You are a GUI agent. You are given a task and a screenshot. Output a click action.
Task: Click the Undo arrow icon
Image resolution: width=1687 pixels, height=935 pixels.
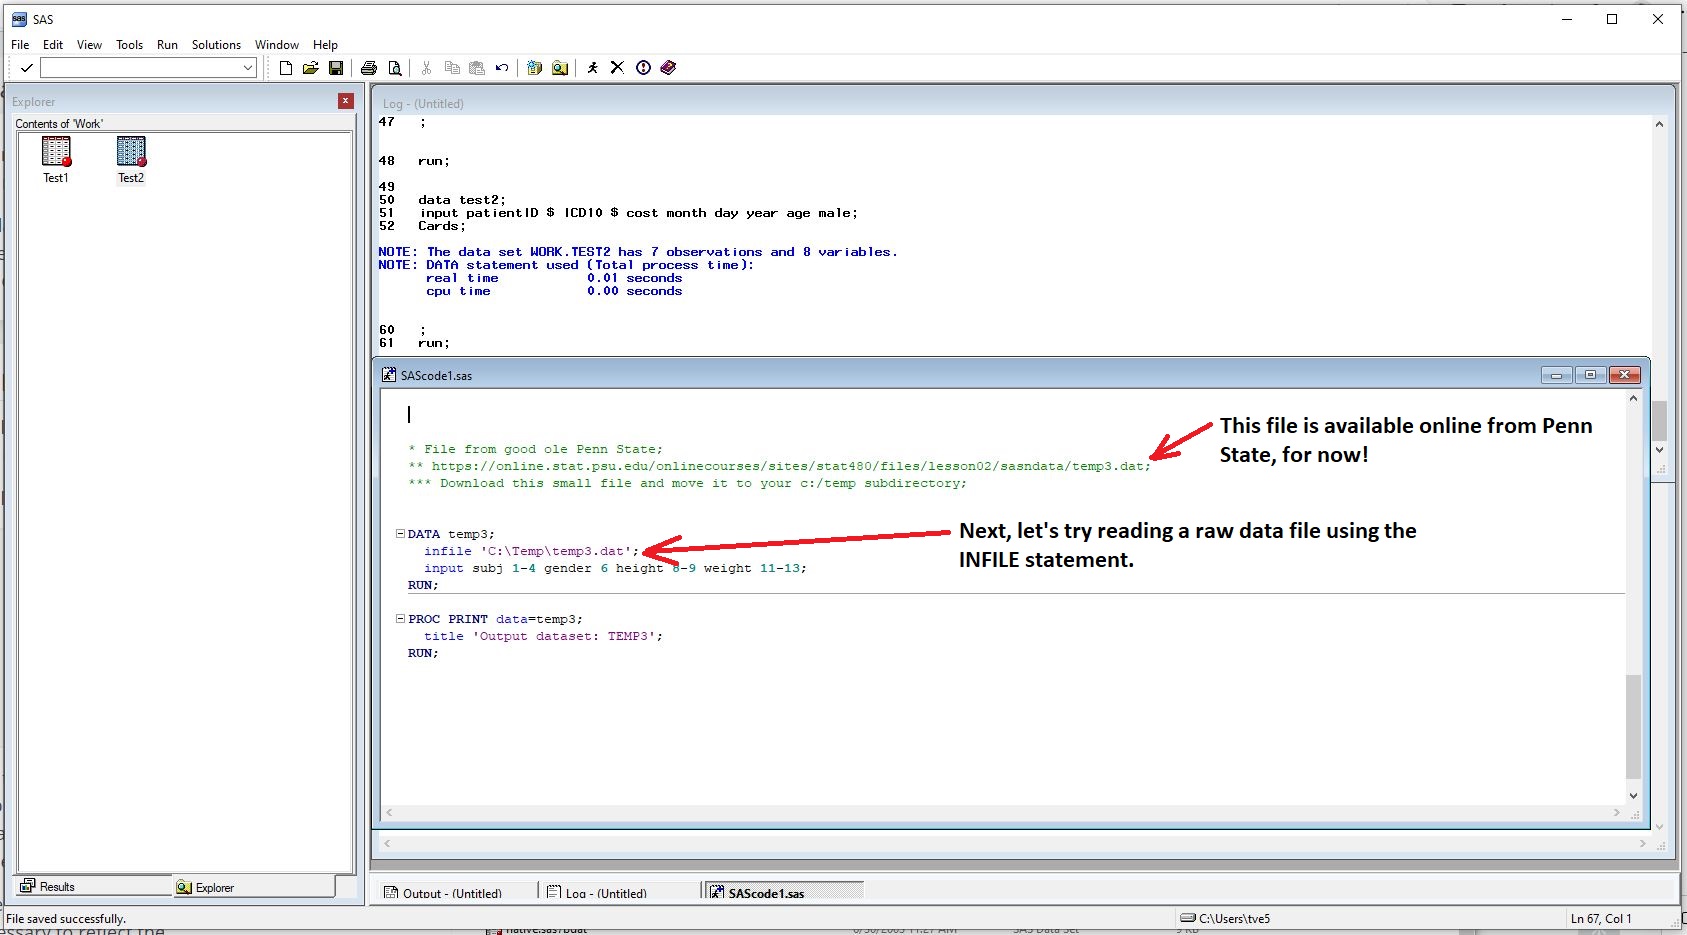[x=502, y=68]
